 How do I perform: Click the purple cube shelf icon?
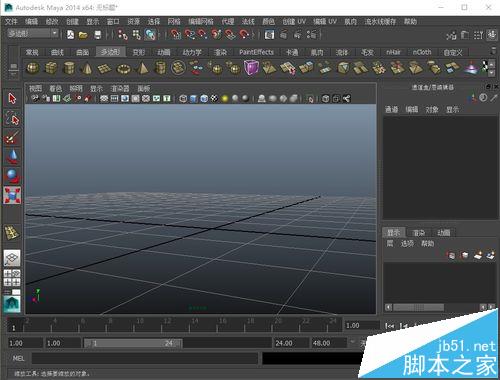point(251,68)
